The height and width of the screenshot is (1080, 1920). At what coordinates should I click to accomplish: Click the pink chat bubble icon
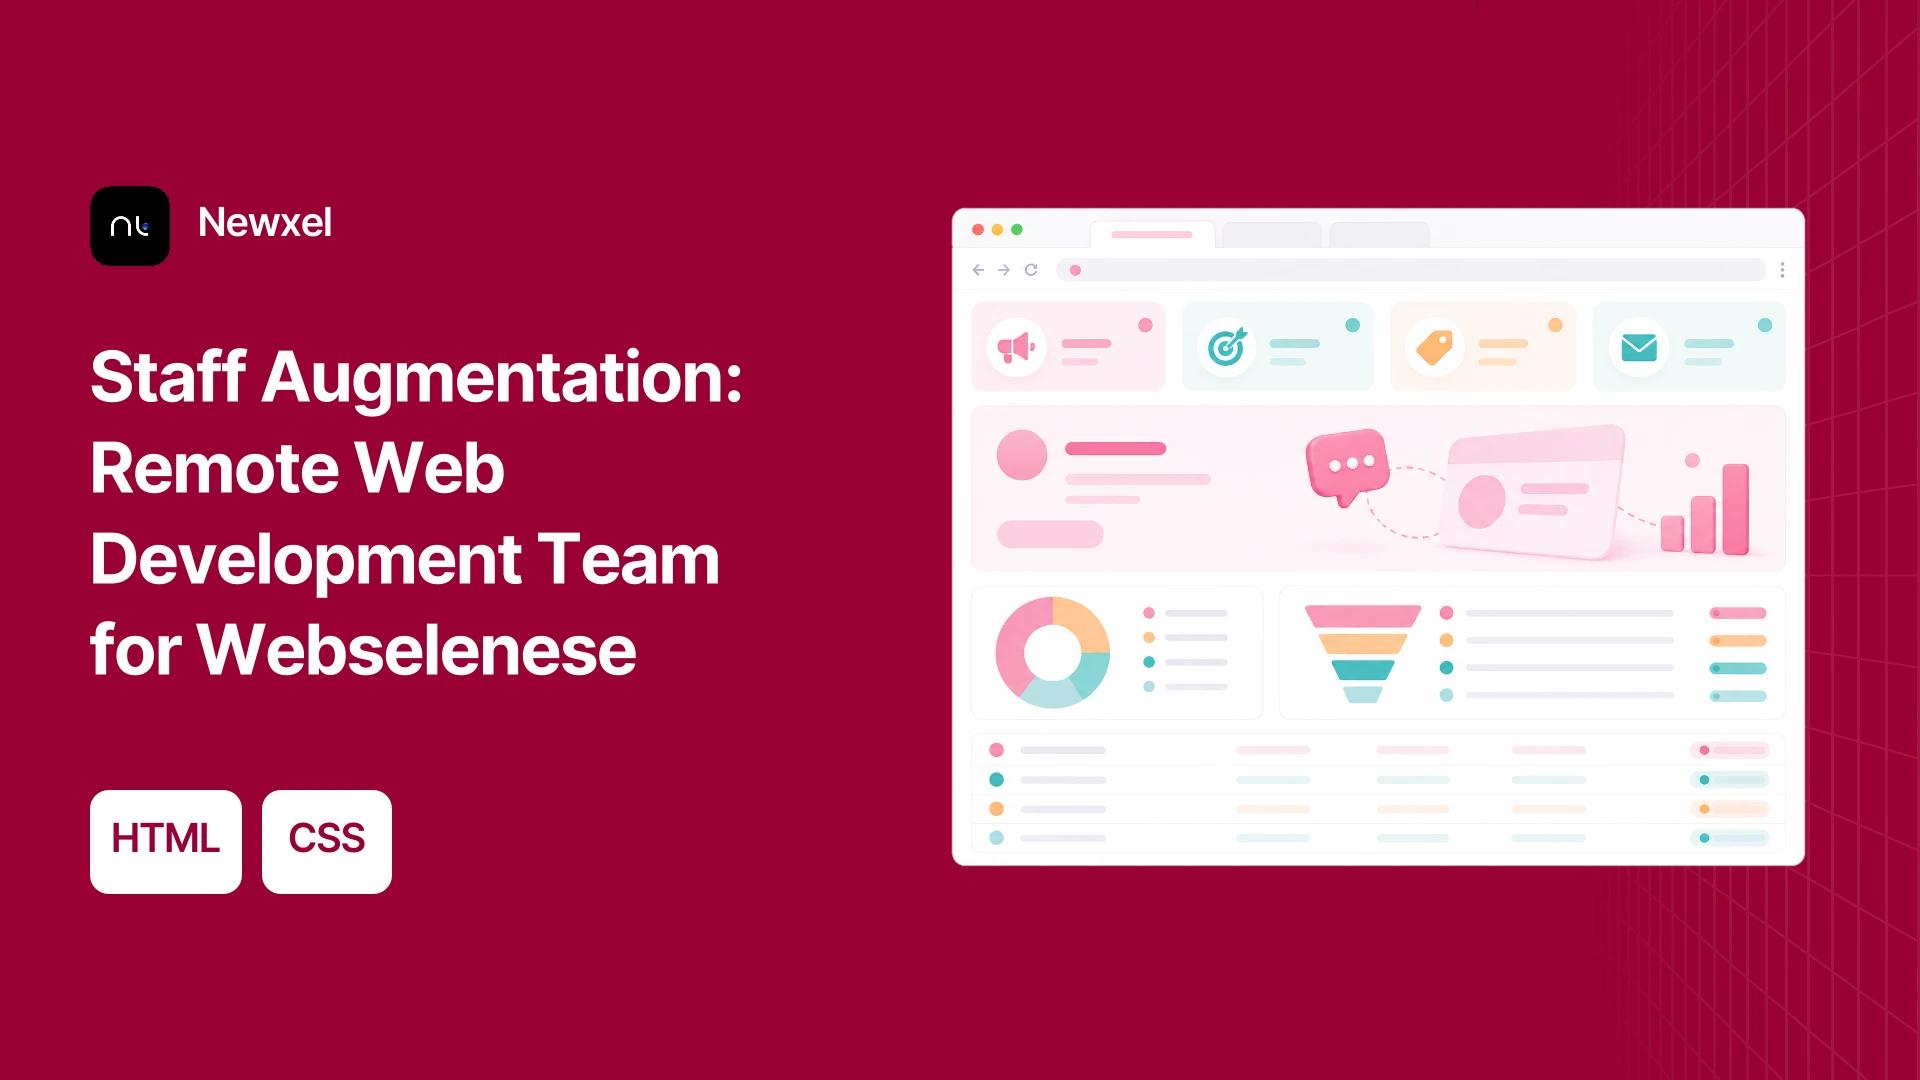tap(1347, 467)
